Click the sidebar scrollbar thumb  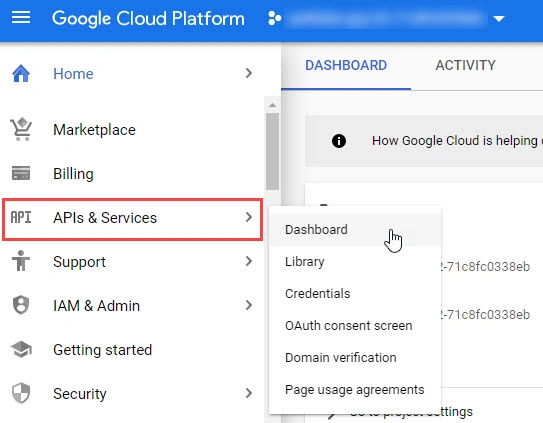(273, 151)
